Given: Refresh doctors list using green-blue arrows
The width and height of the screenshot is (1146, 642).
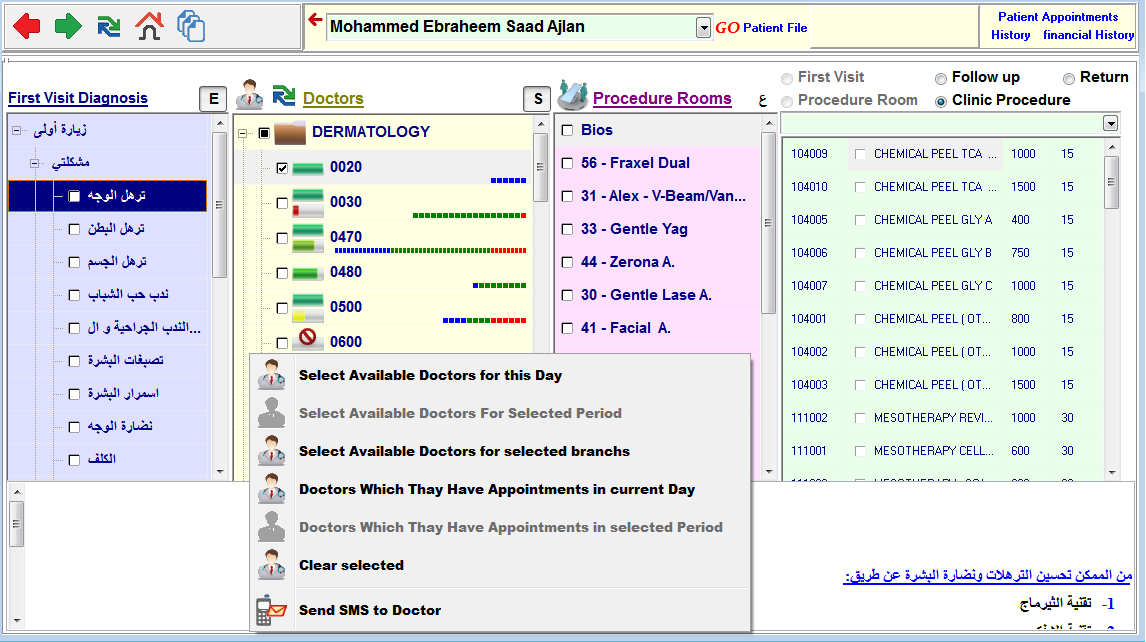Looking at the screenshot, I should pyautogui.click(x=284, y=96).
